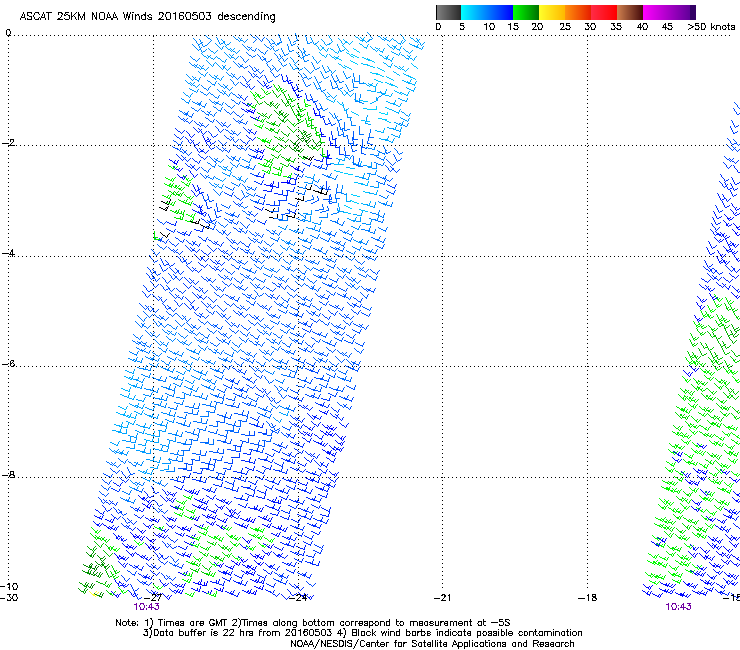The image size is (740, 650).
Task: Select the red 30-35 knots color segment
Action: tap(604, 12)
